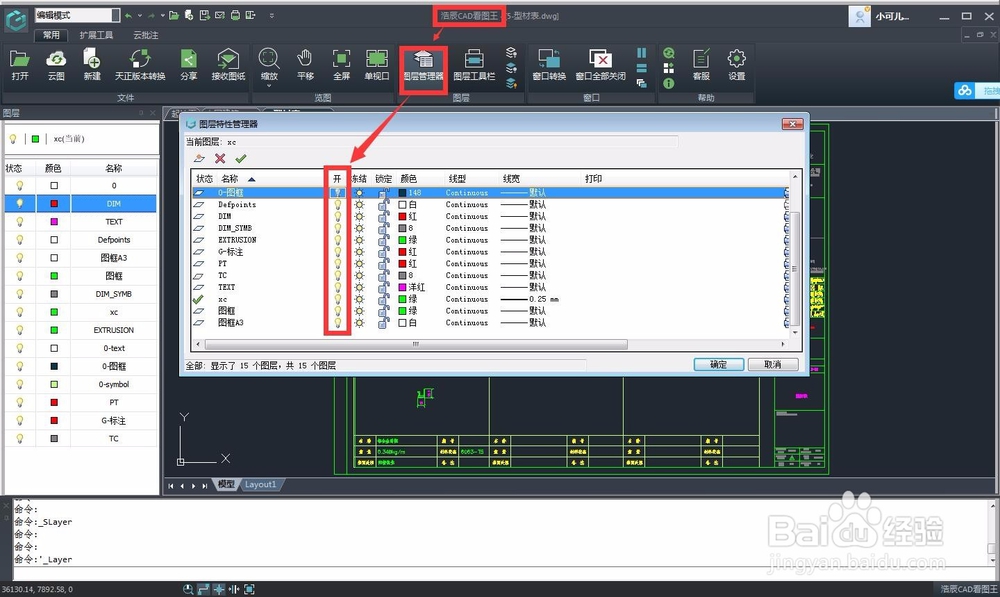Viewport: 1000px width, 597px height.
Task: Click new layer icon in layer manager dialog
Action: click(x=200, y=158)
